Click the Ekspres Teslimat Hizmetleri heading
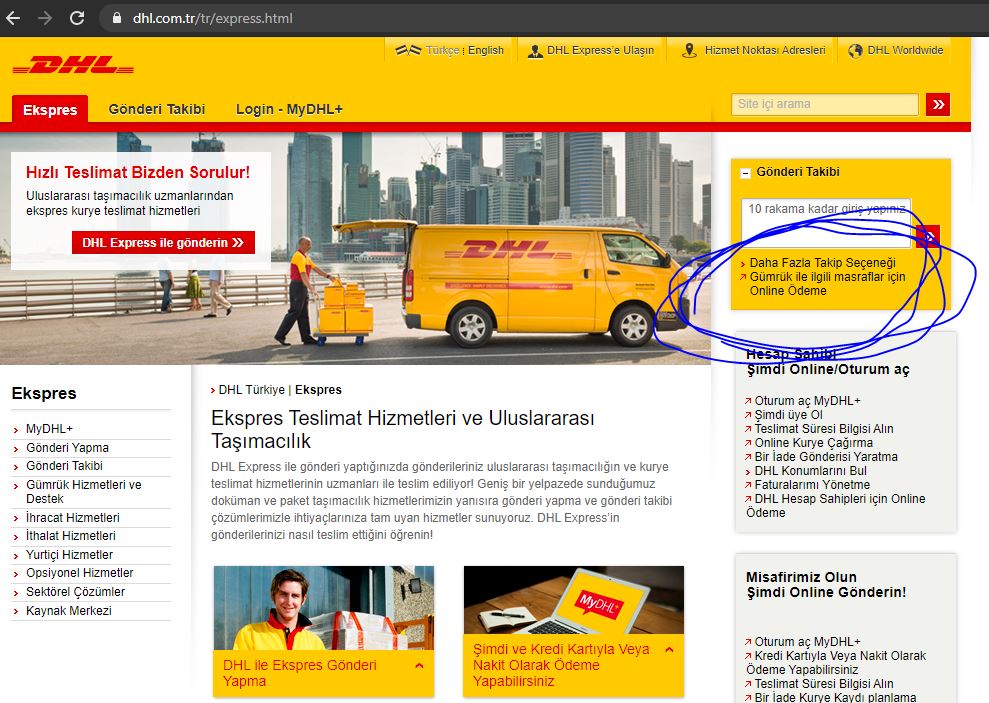The width and height of the screenshot is (989, 703). click(x=402, y=429)
